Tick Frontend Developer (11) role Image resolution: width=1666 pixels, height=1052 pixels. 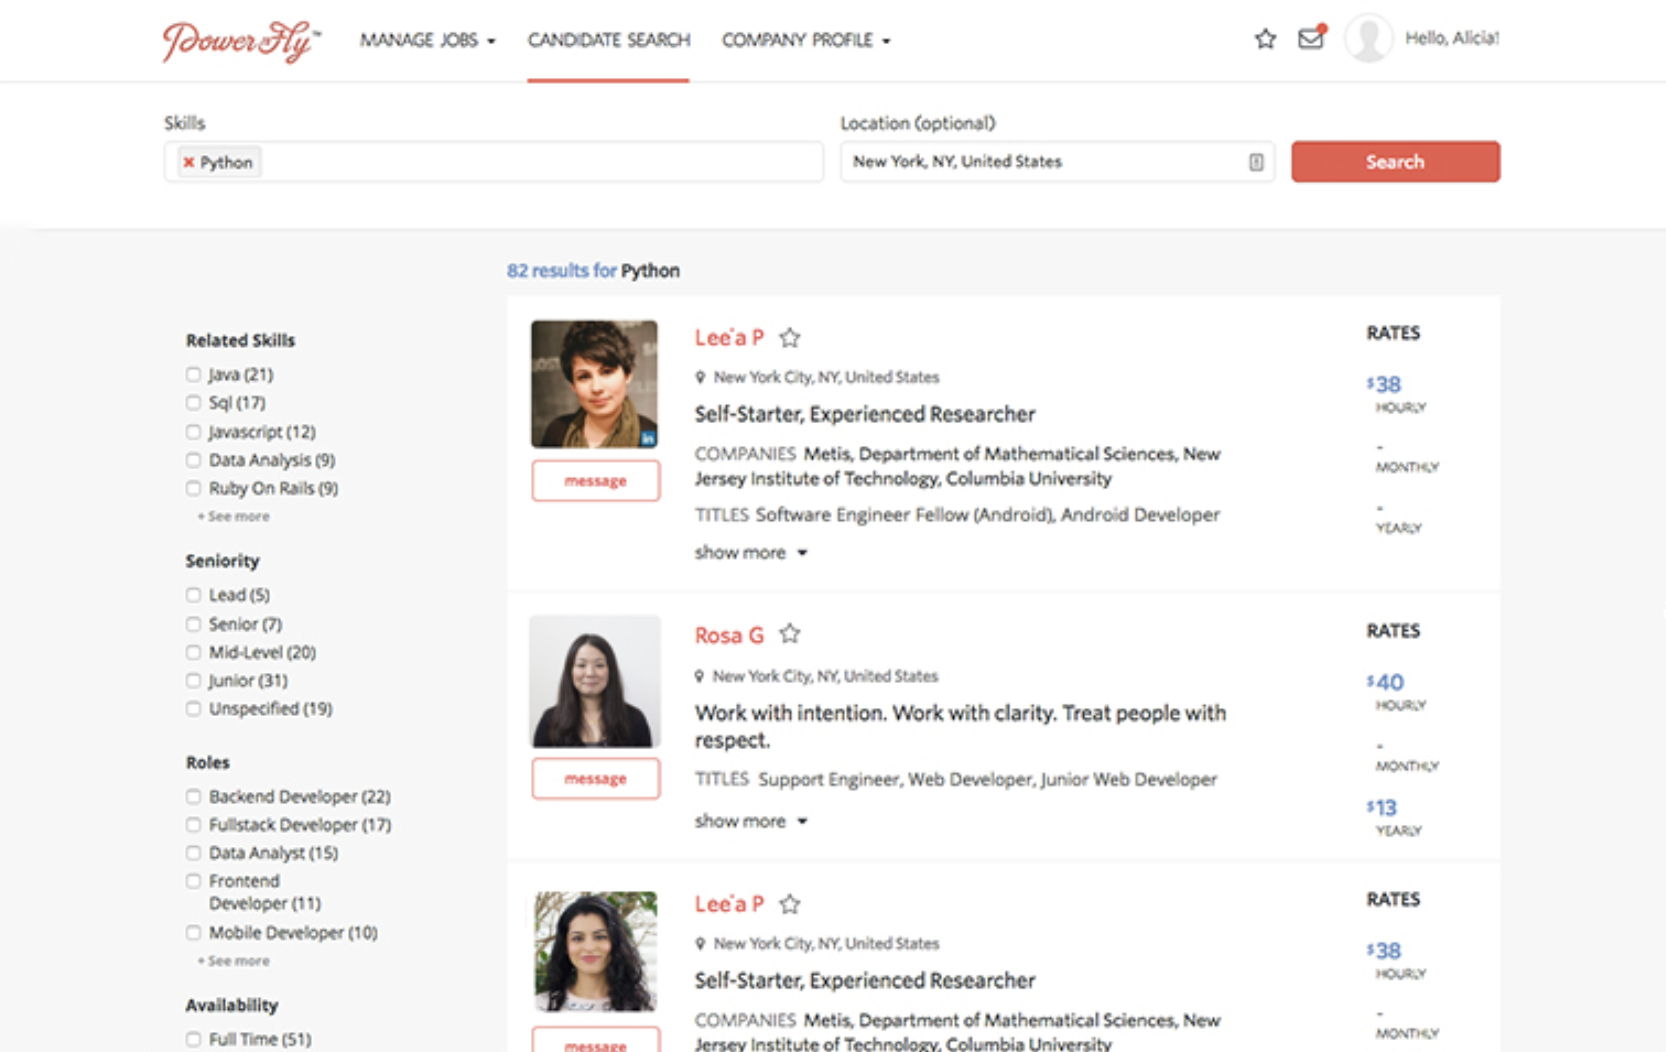pos(193,881)
